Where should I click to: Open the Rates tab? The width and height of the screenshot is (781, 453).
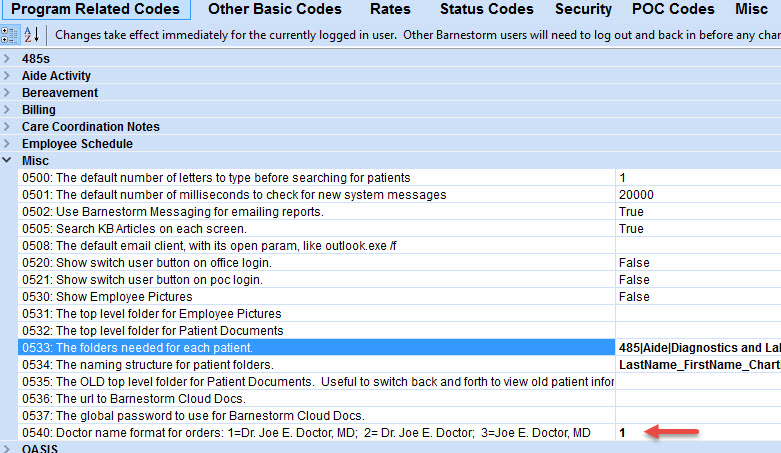click(x=390, y=9)
